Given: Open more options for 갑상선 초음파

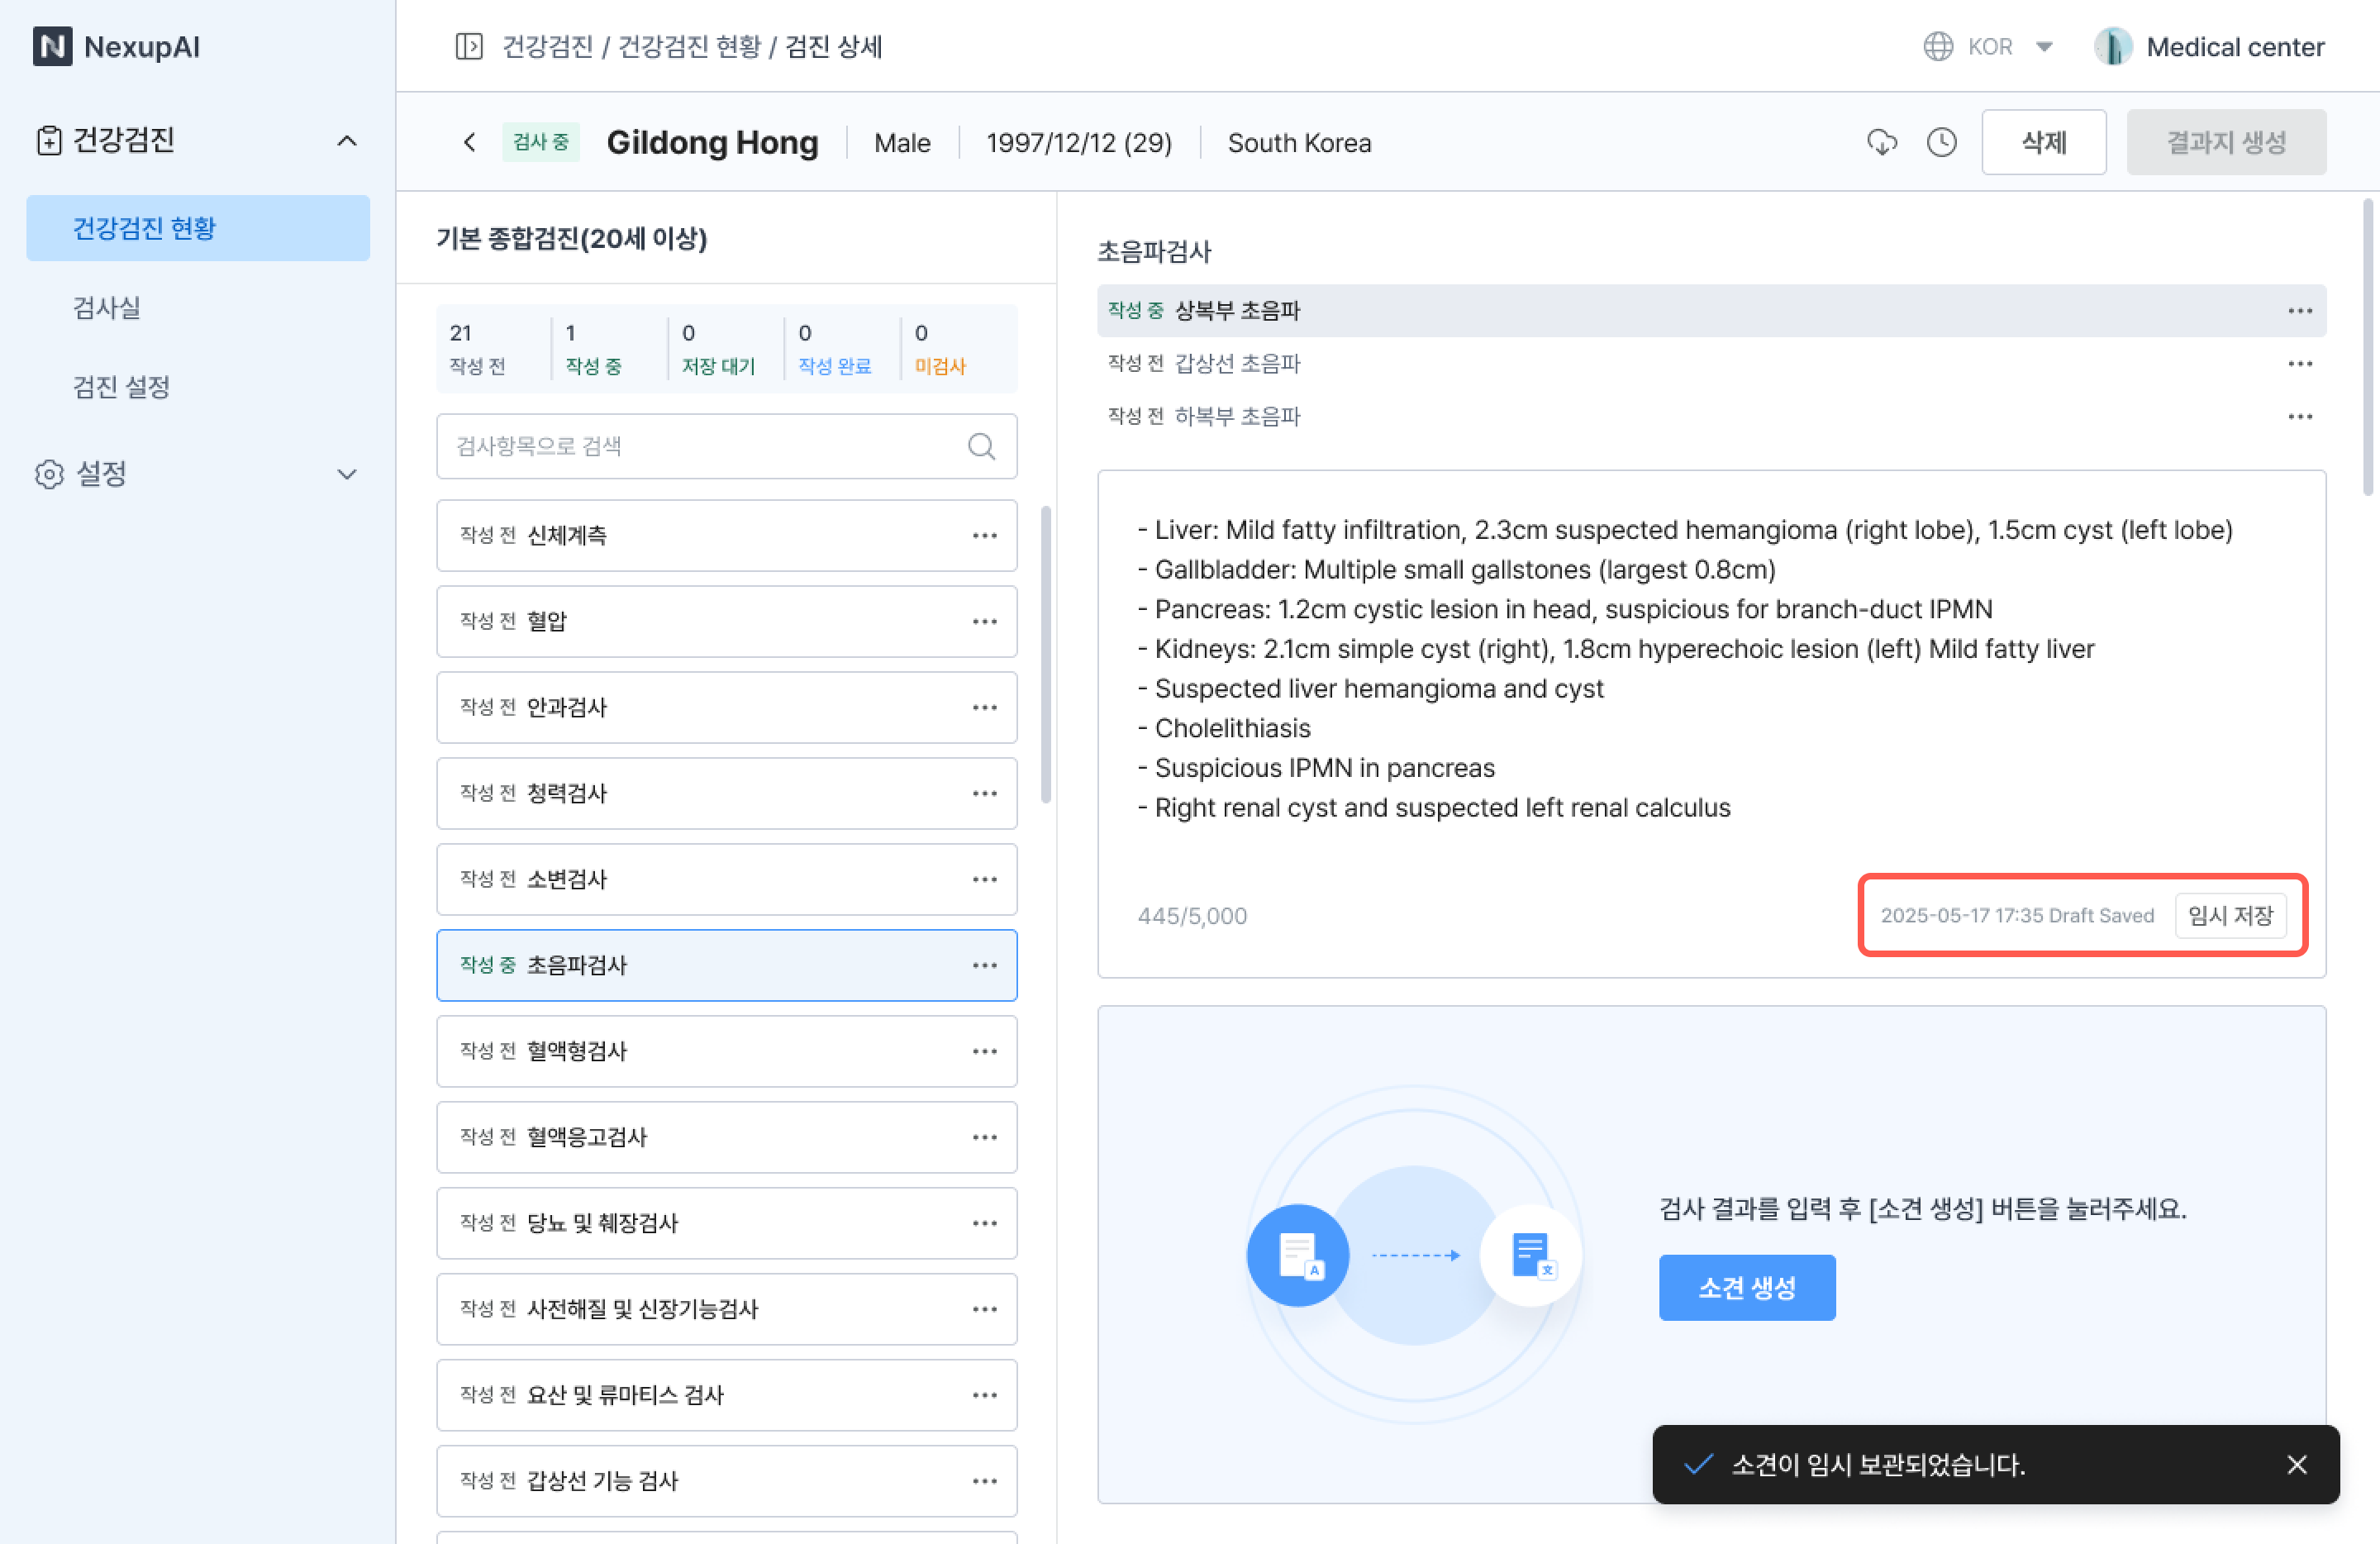Looking at the screenshot, I should coord(2299,364).
